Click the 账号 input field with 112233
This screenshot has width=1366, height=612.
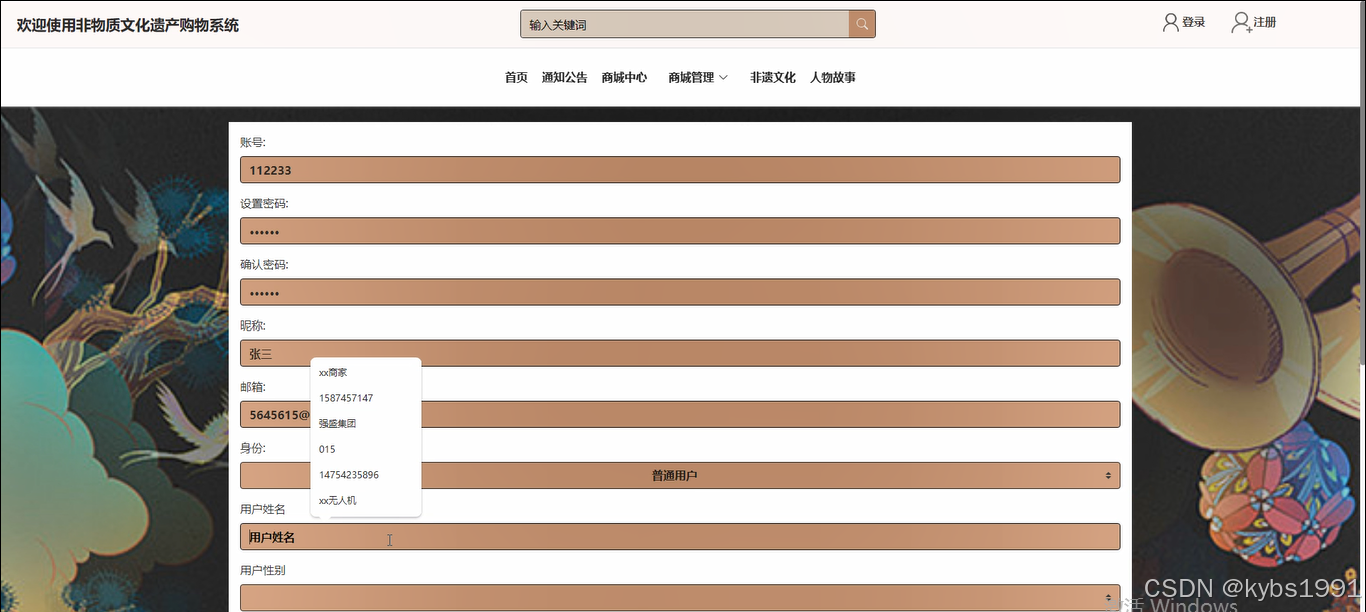[680, 170]
